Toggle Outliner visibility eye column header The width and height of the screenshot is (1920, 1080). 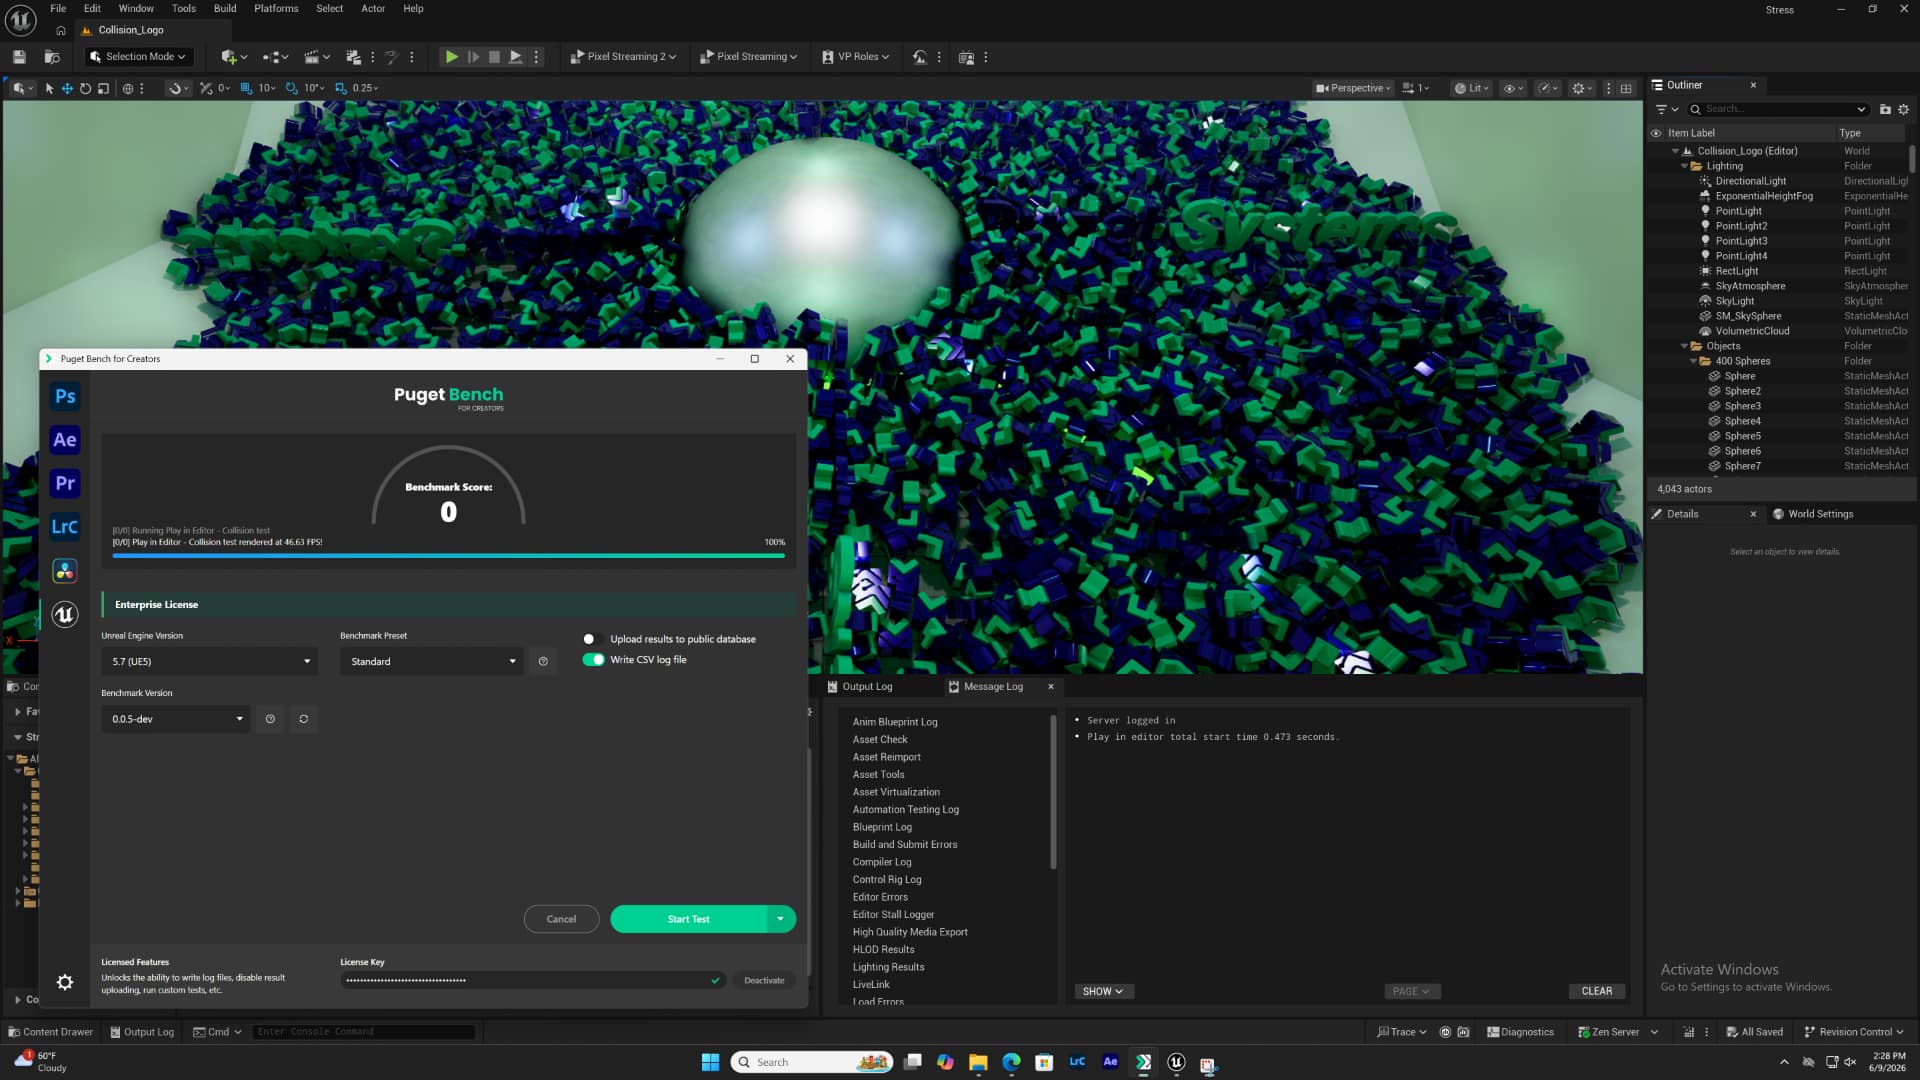point(1656,133)
